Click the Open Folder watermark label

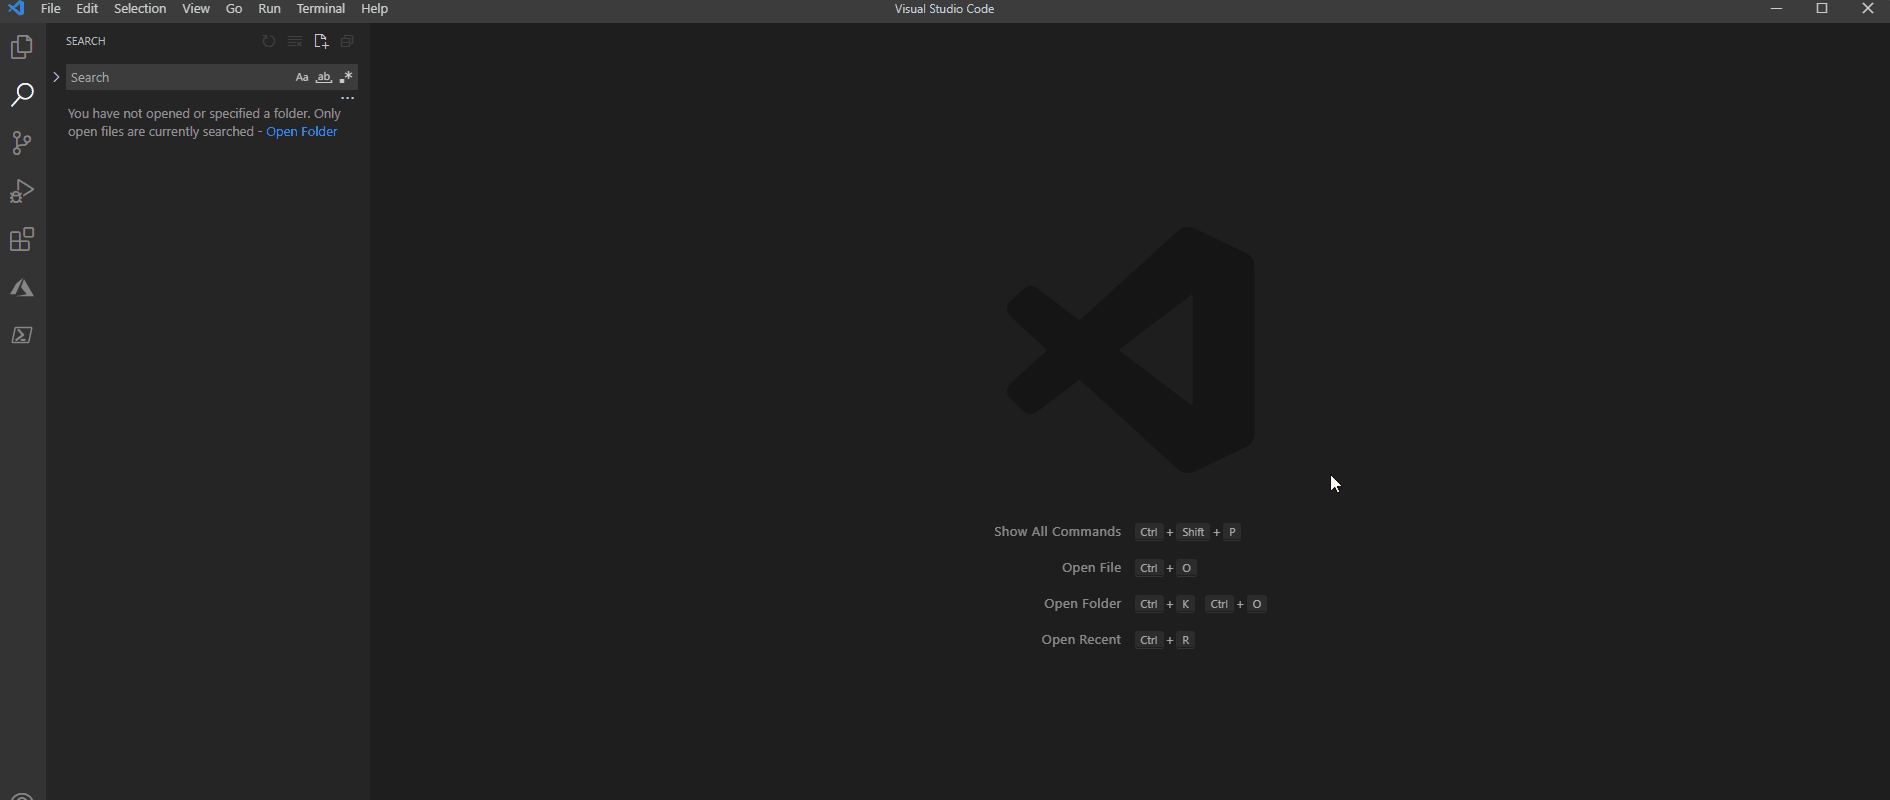click(1082, 604)
